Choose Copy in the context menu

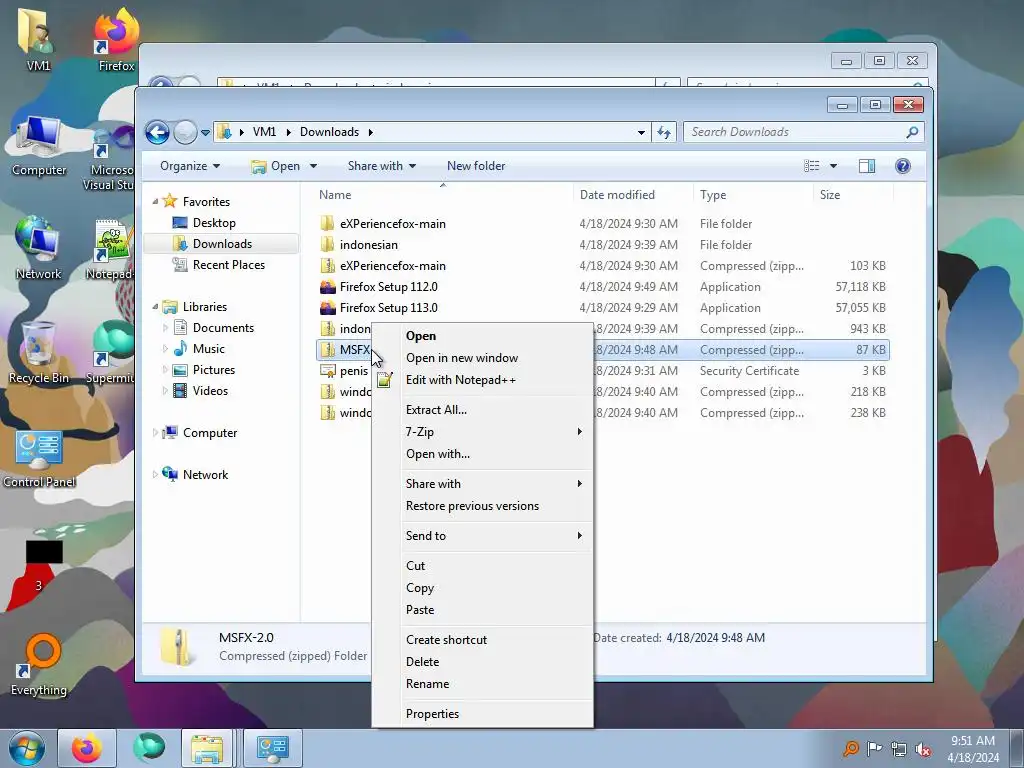[483, 588]
